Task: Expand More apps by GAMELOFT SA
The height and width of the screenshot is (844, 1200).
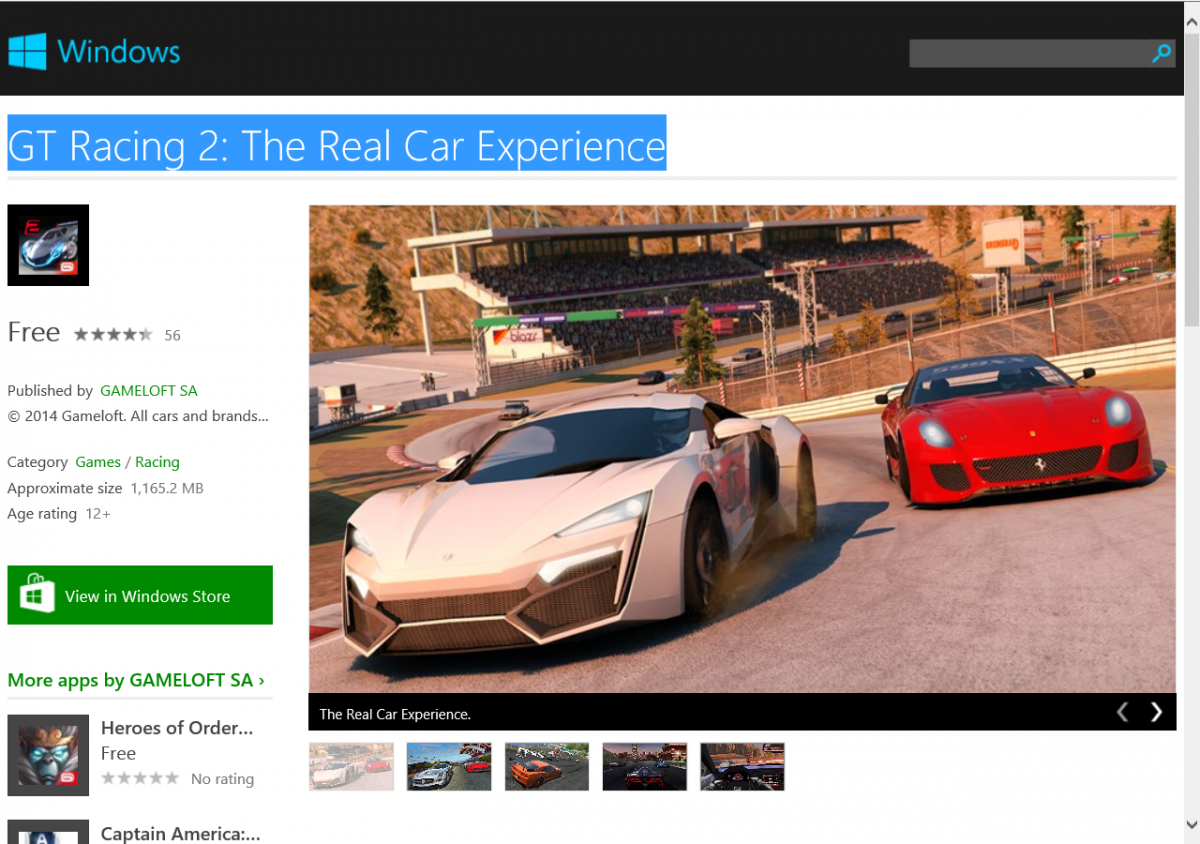Action: (136, 680)
